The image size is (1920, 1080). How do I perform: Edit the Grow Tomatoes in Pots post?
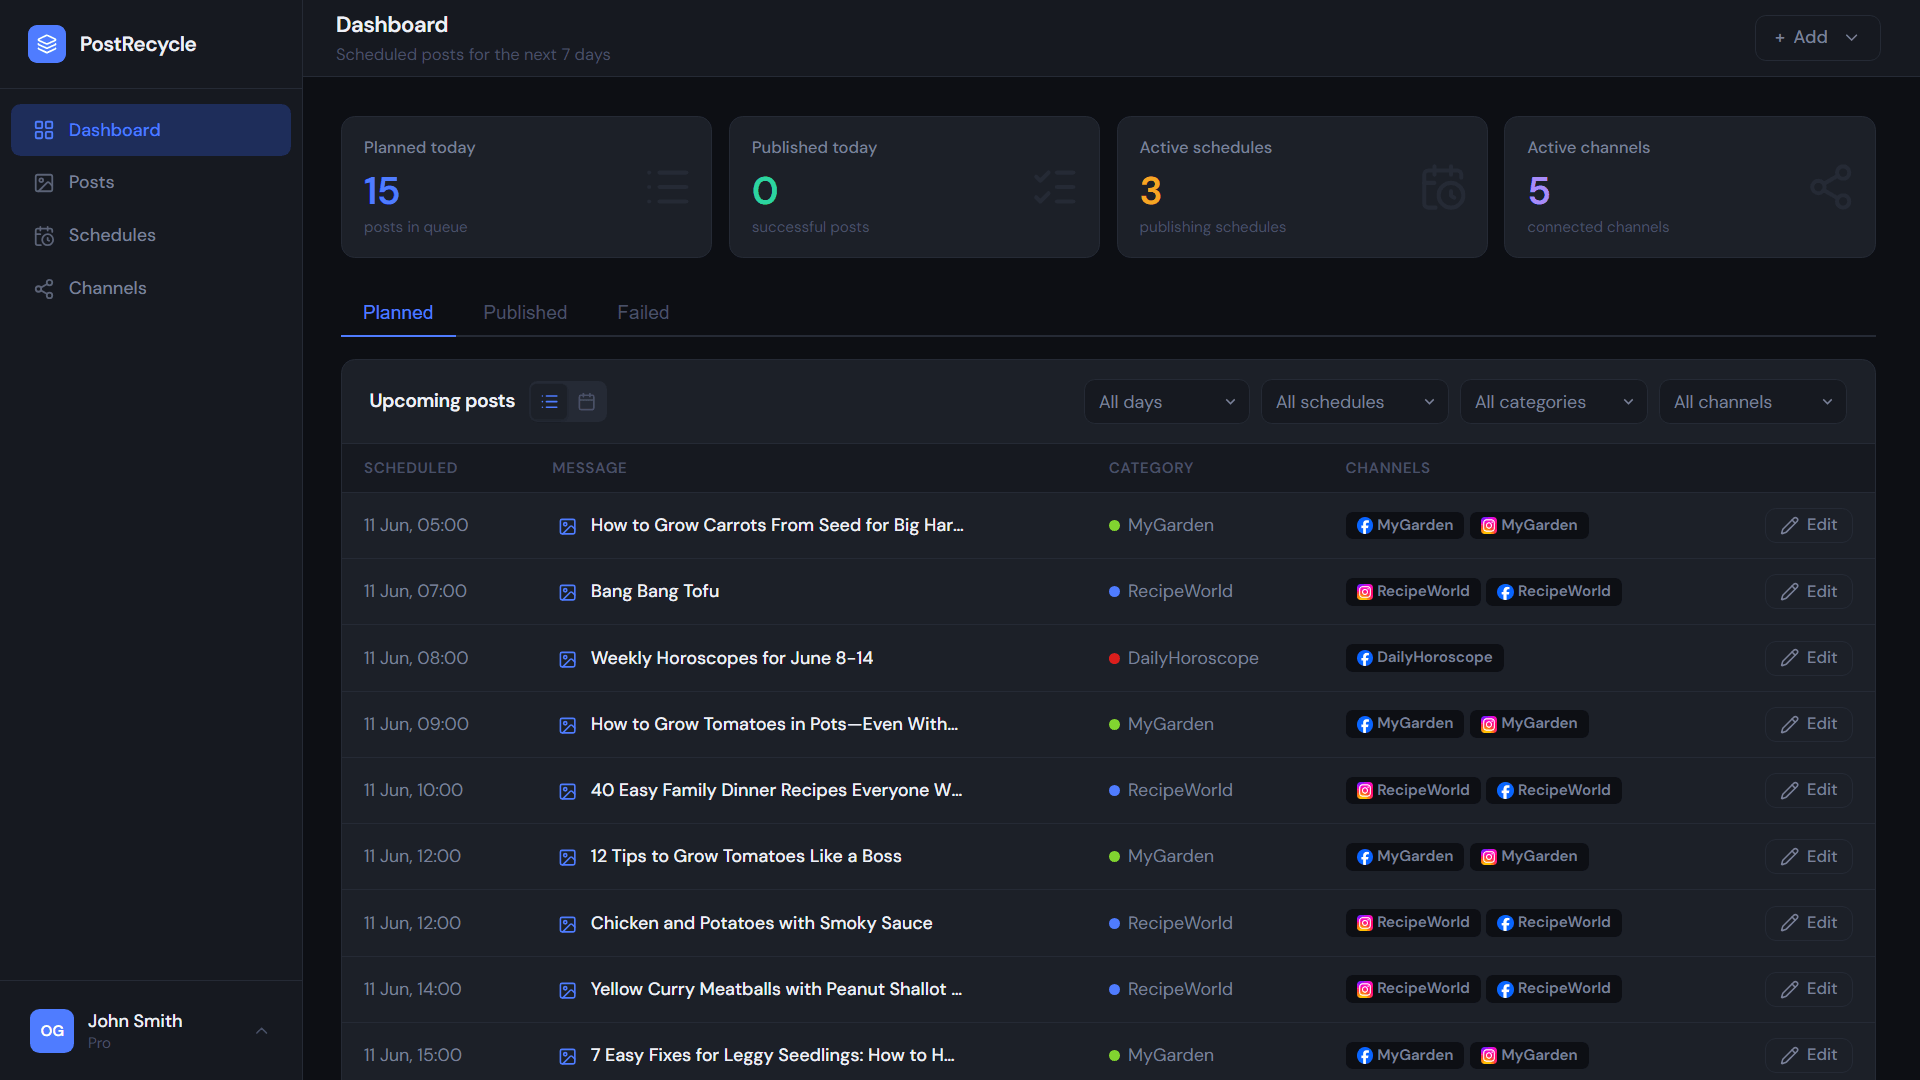pos(1808,723)
